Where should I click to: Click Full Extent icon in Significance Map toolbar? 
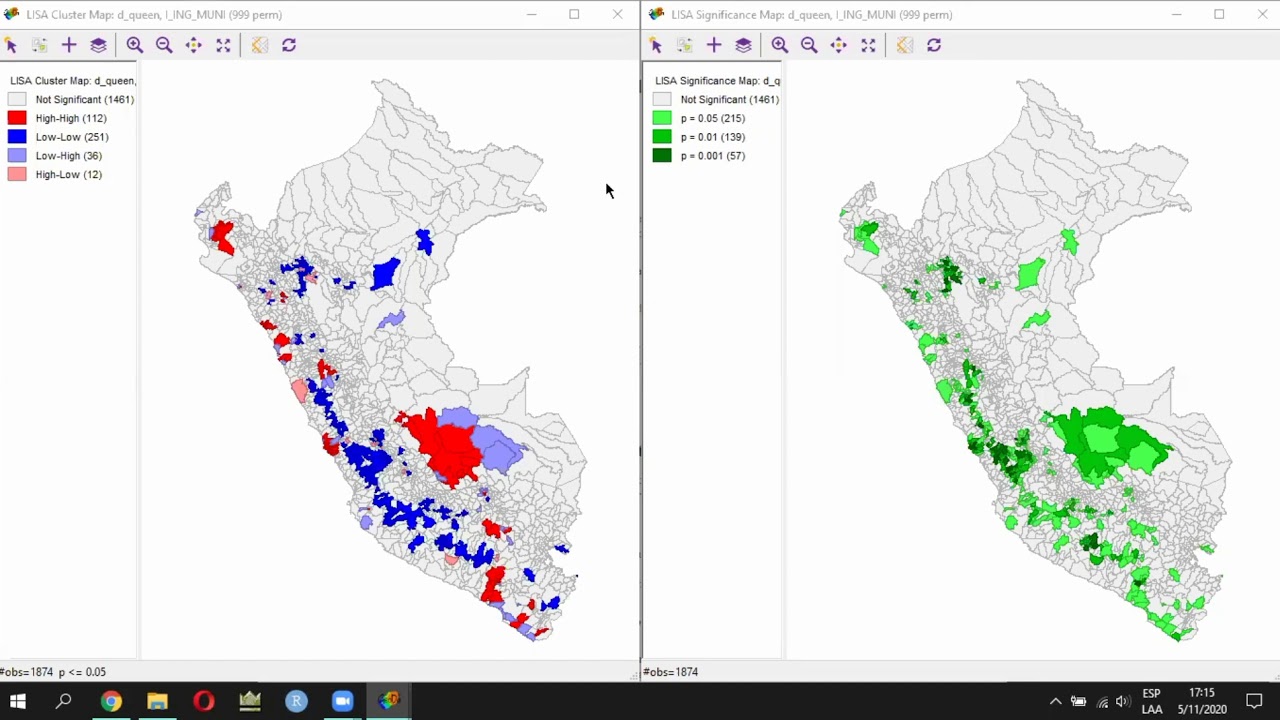click(868, 45)
